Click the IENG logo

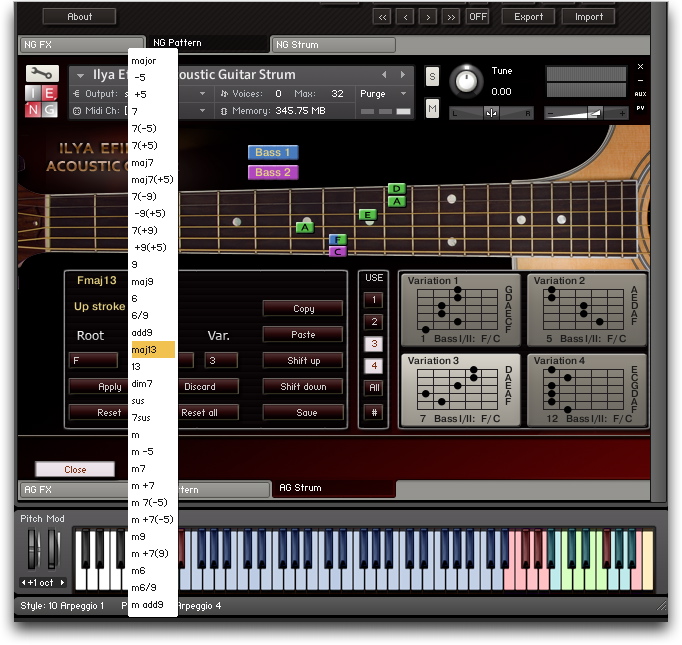pyautogui.click(x=41, y=101)
